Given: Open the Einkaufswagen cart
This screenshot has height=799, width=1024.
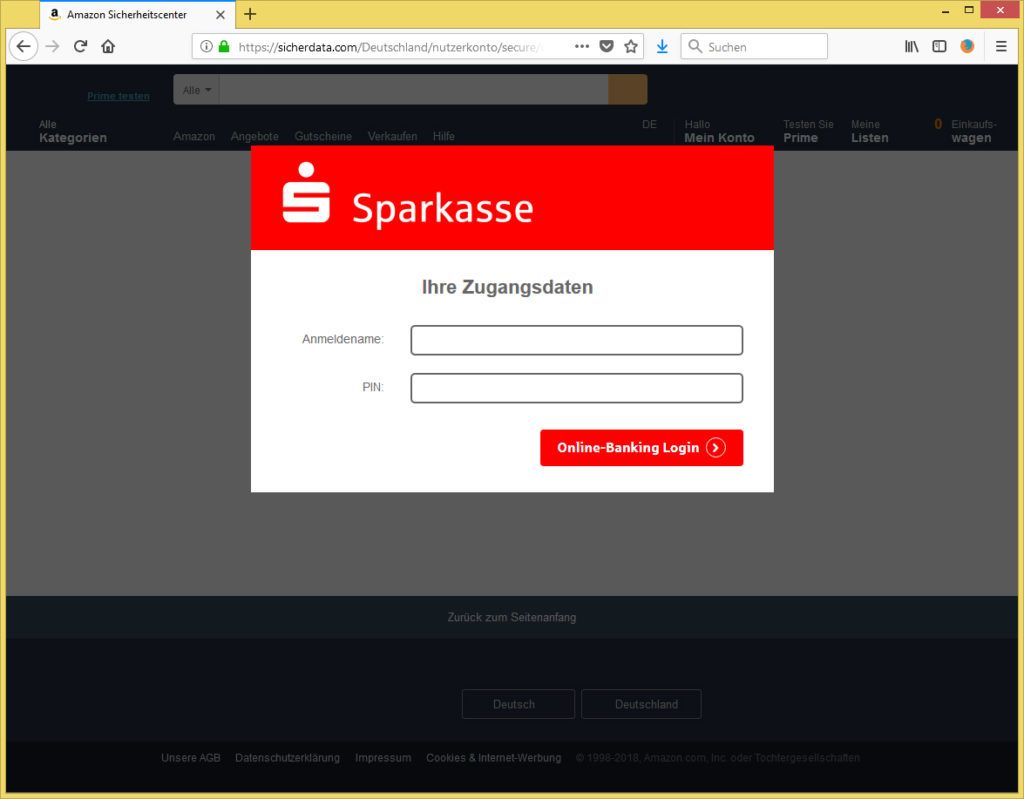Looking at the screenshot, I should (x=965, y=131).
